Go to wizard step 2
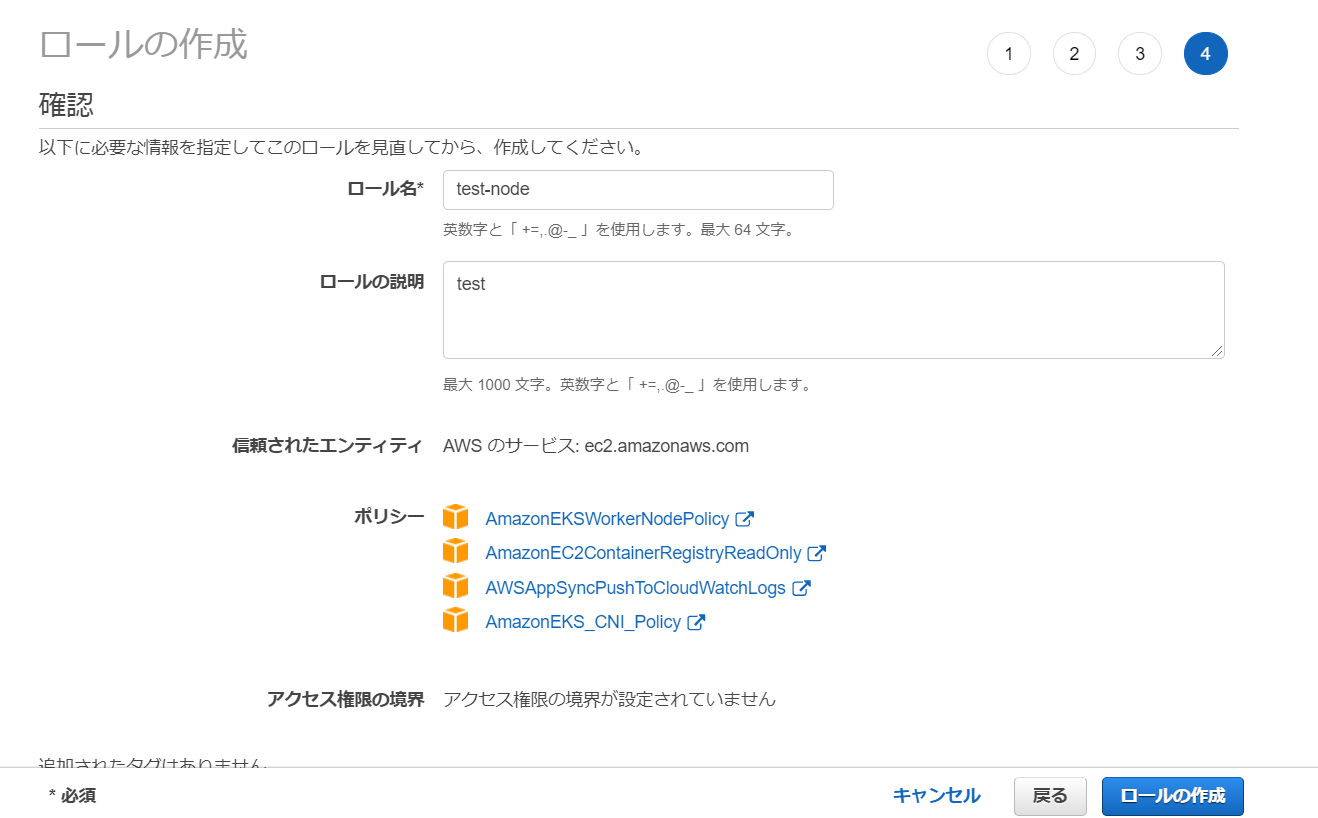The image size is (1318, 818). click(1074, 54)
